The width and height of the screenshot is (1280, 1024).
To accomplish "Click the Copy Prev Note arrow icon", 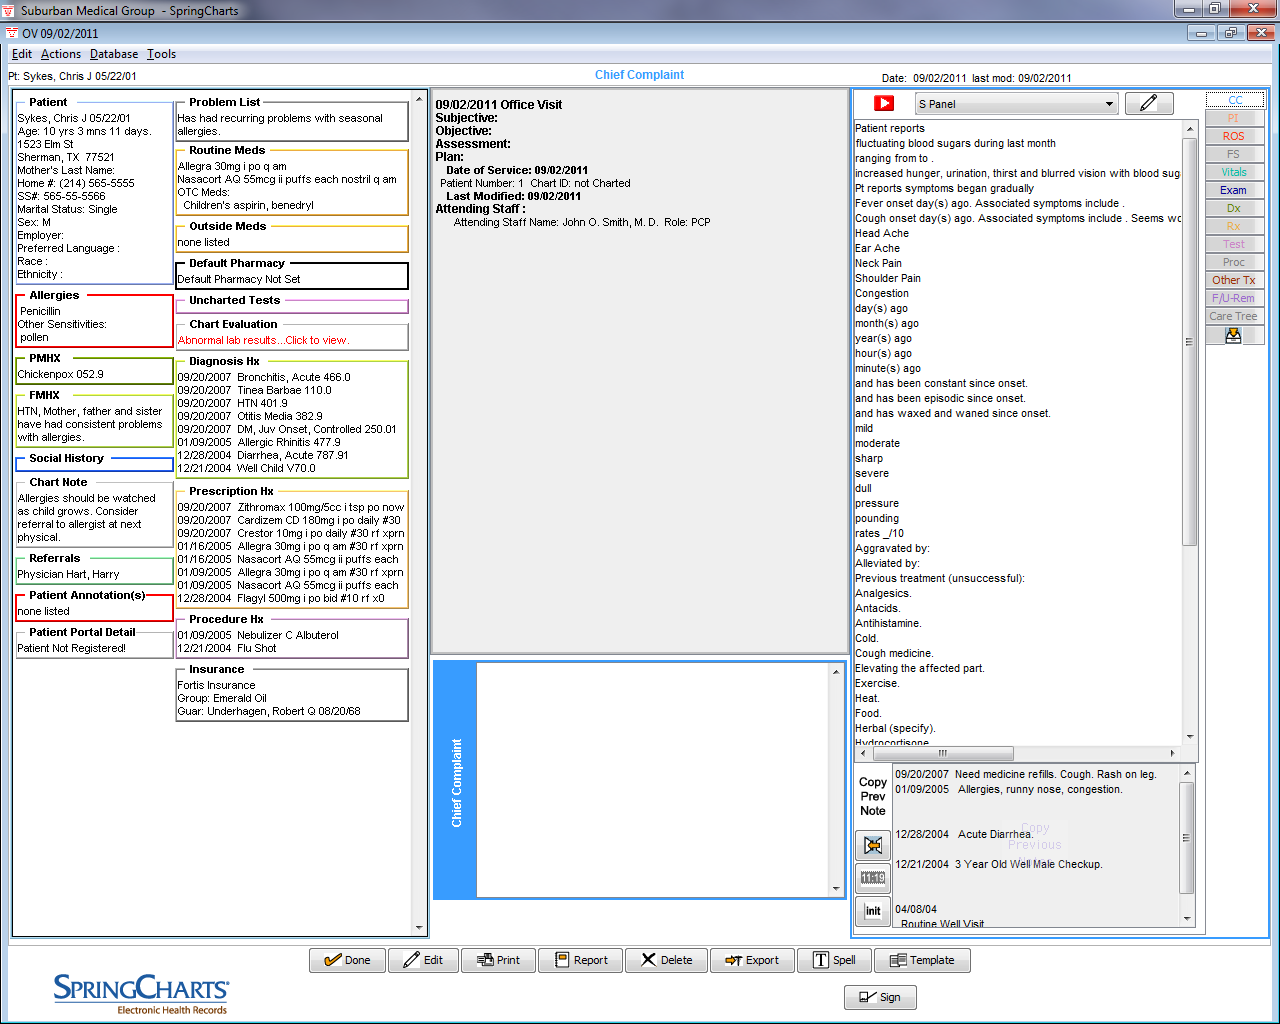I will [x=873, y=845].
